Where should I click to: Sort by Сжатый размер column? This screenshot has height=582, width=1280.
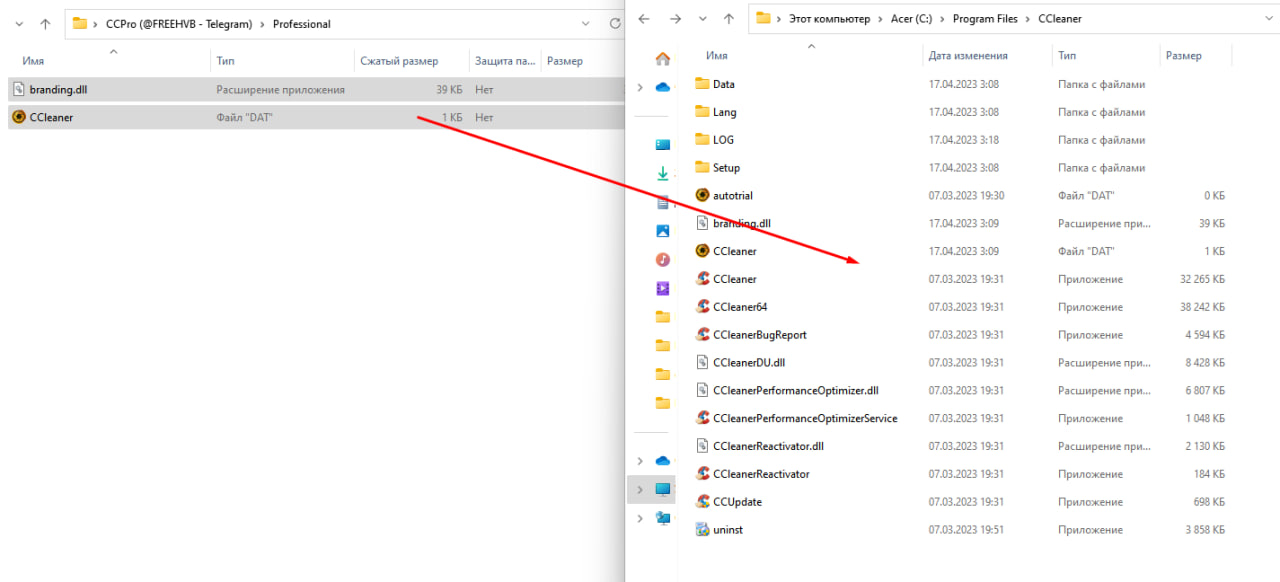click(399, 61)
